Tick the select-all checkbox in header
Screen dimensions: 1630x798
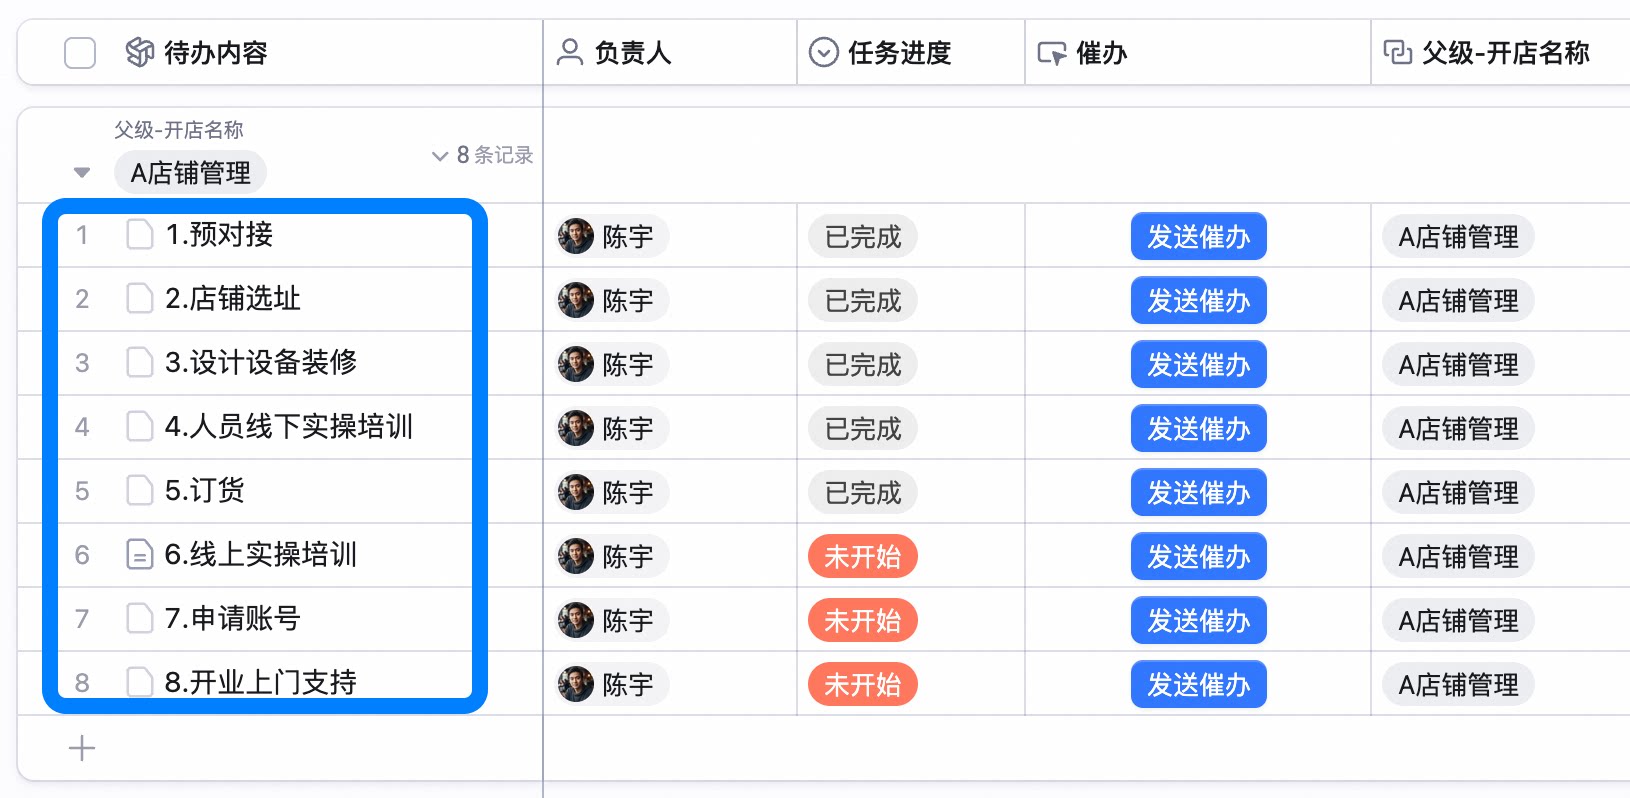tap(80, 53)
